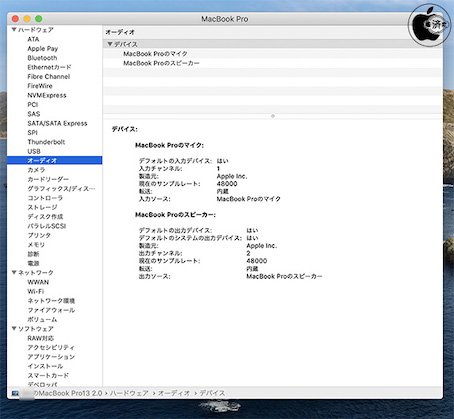The width and height of the screenshot is (454, 419).
Task: Collapse the ネットワーク section triangle
Action: point(14,272)
